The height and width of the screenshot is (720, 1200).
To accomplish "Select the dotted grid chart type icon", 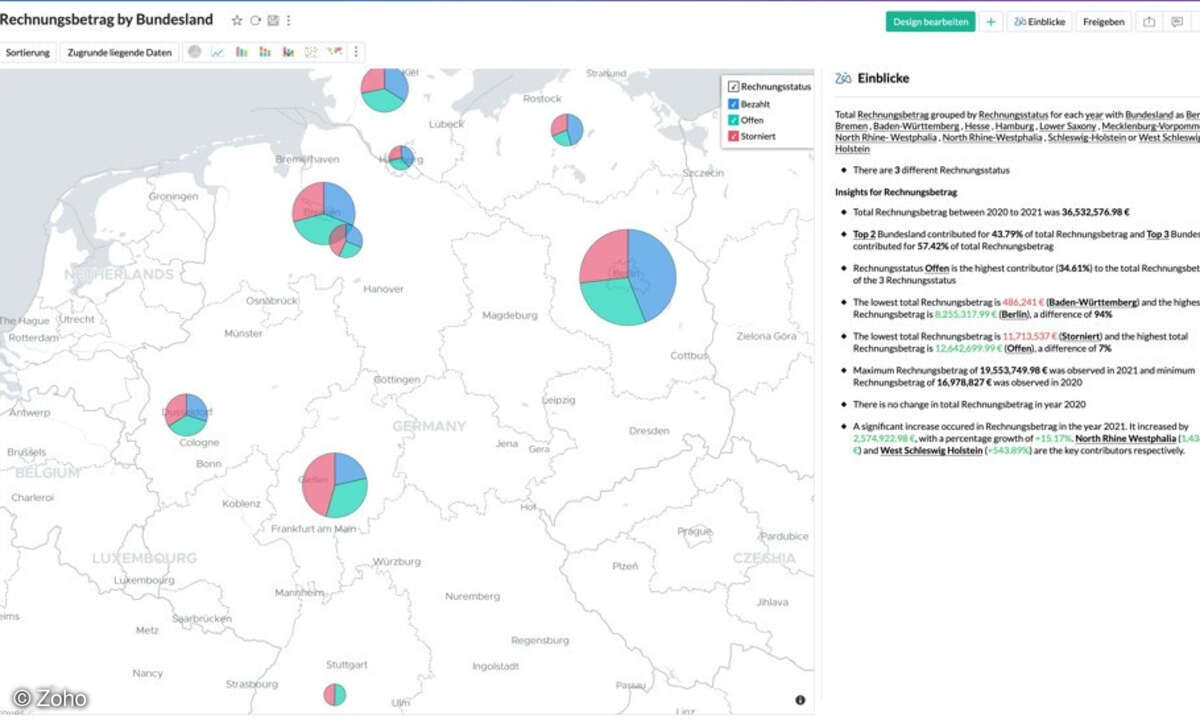I will click(311, 52).
